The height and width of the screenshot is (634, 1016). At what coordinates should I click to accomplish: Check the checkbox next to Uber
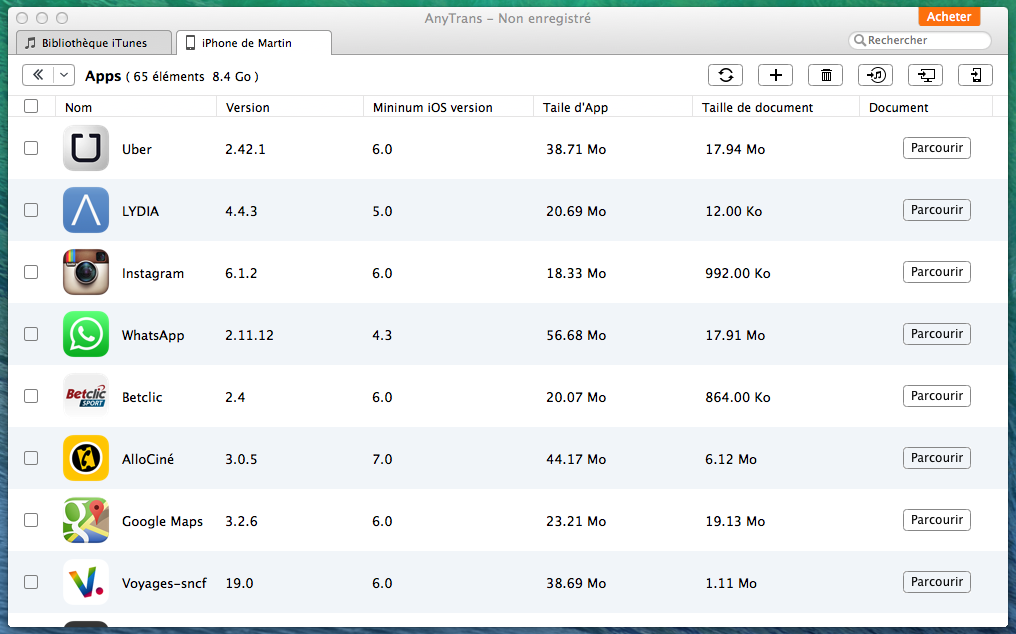click(31, 148)
